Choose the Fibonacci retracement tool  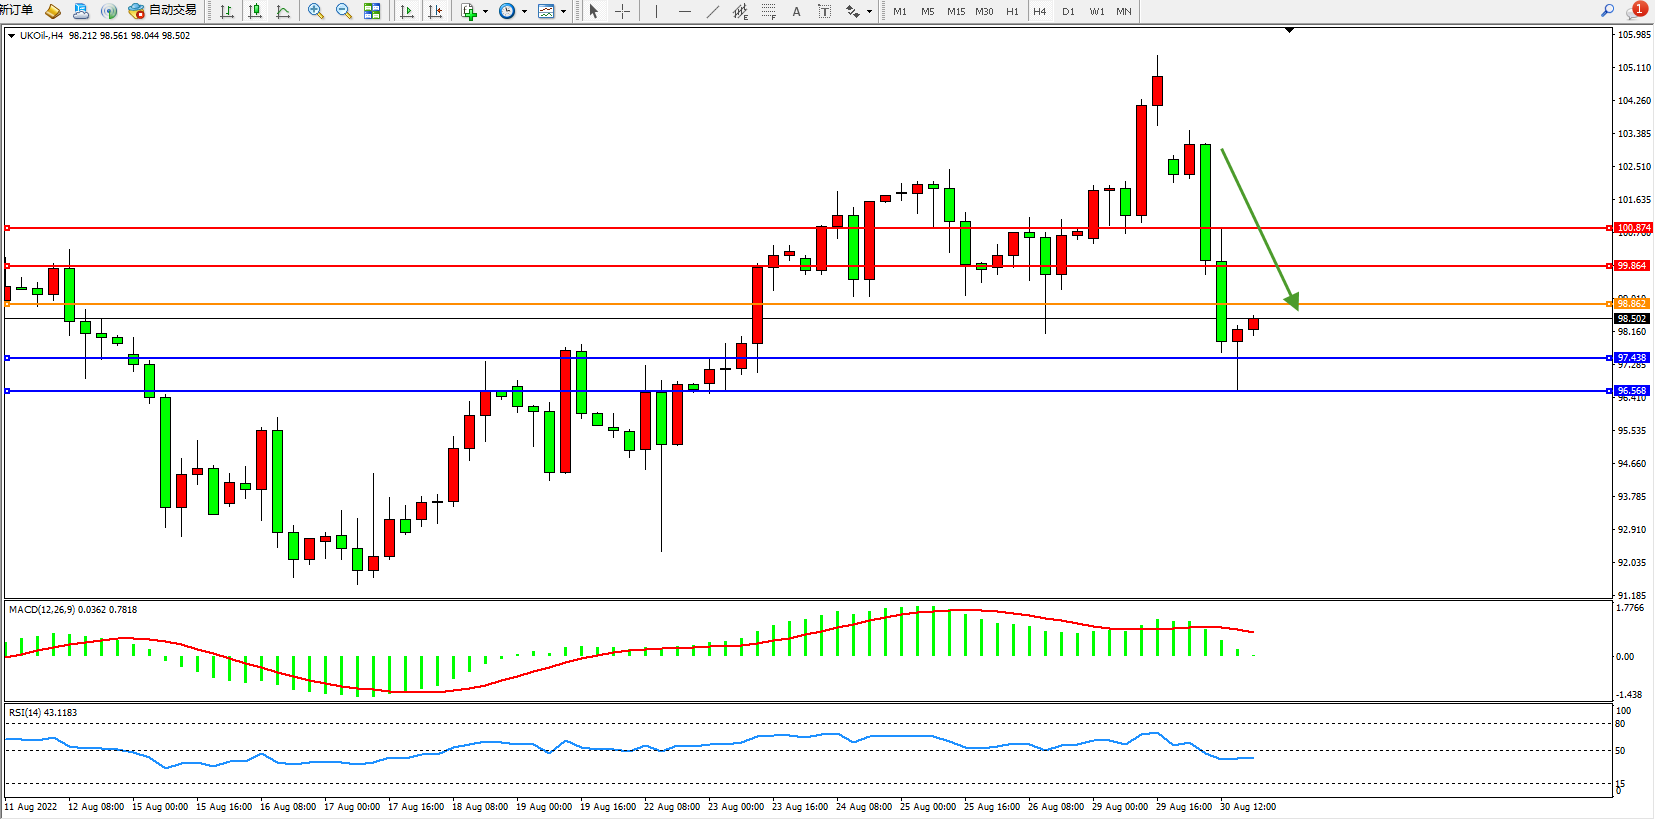(x=768, y=11)
